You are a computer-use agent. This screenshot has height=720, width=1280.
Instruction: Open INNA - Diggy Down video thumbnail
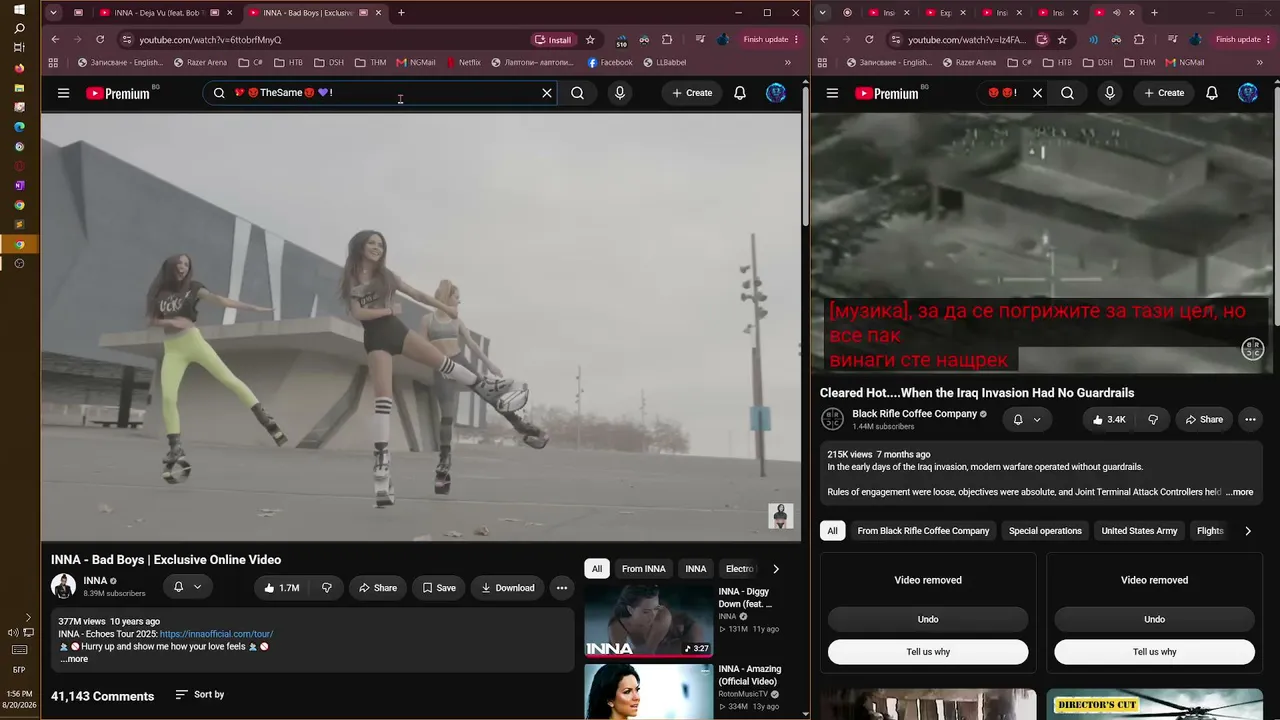click(x=649, y=620)
